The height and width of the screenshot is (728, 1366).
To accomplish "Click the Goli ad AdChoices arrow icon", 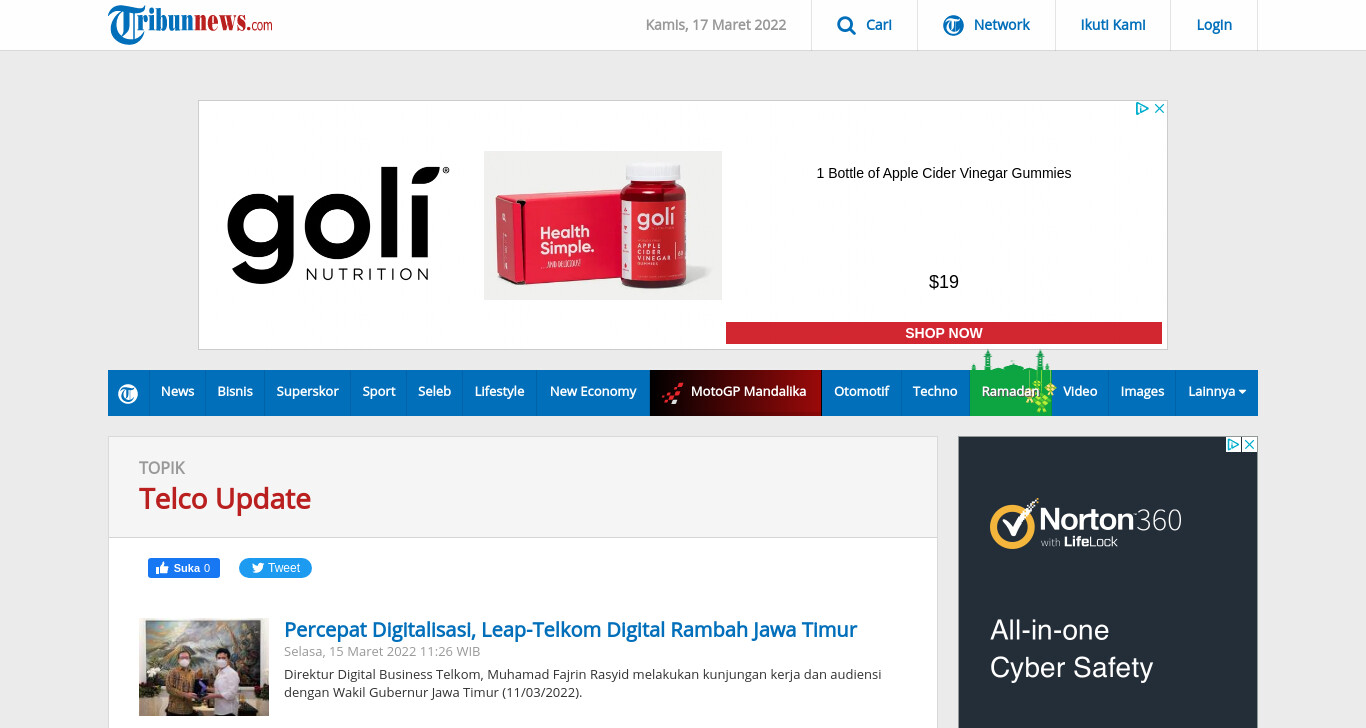I will pyautogui.click(x=1142, y=109).
